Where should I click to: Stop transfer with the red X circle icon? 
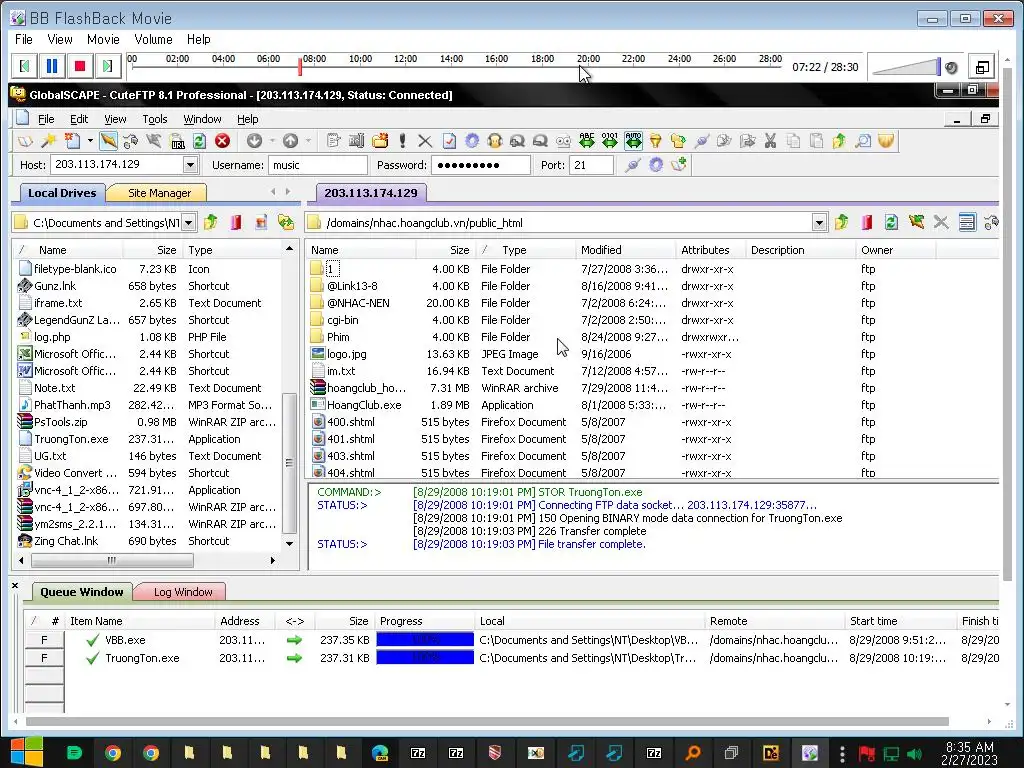(x=223, y=141)
